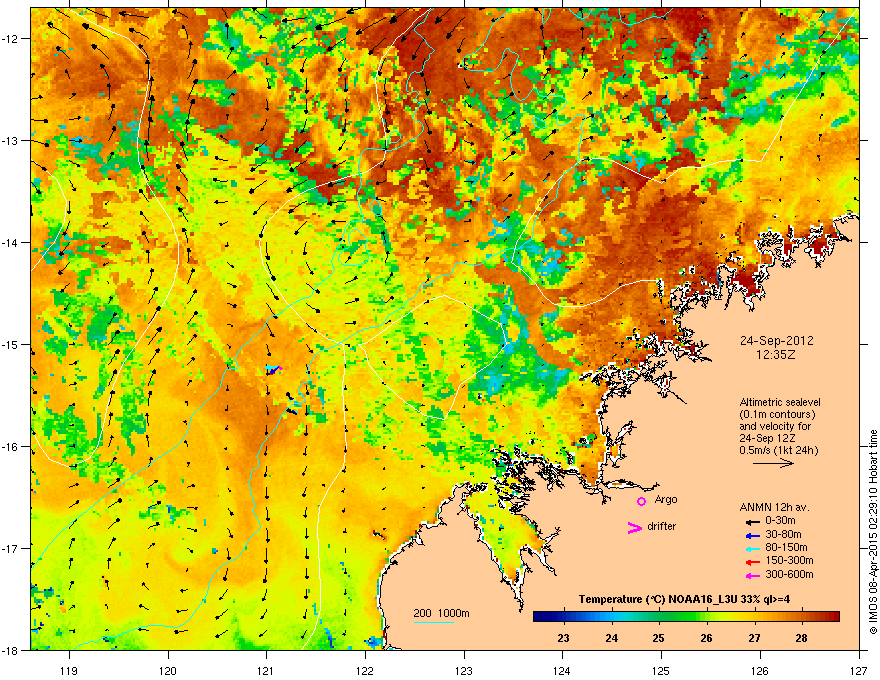880x680 pixels.
Task: Click the 'ANMN 12h av.' heading
Action: (774, 507)
